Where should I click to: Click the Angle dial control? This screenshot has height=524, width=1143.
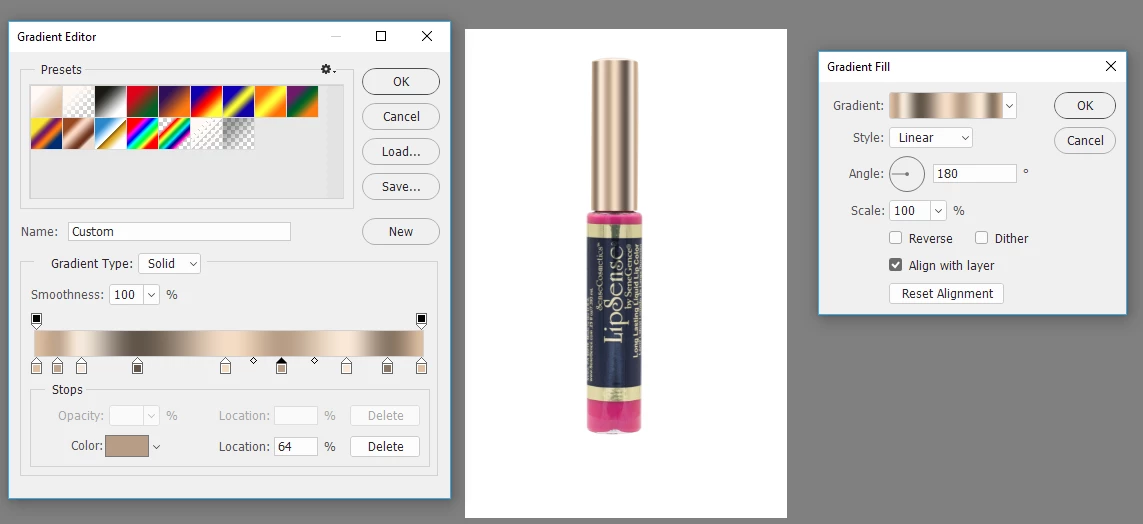[907, 174]
